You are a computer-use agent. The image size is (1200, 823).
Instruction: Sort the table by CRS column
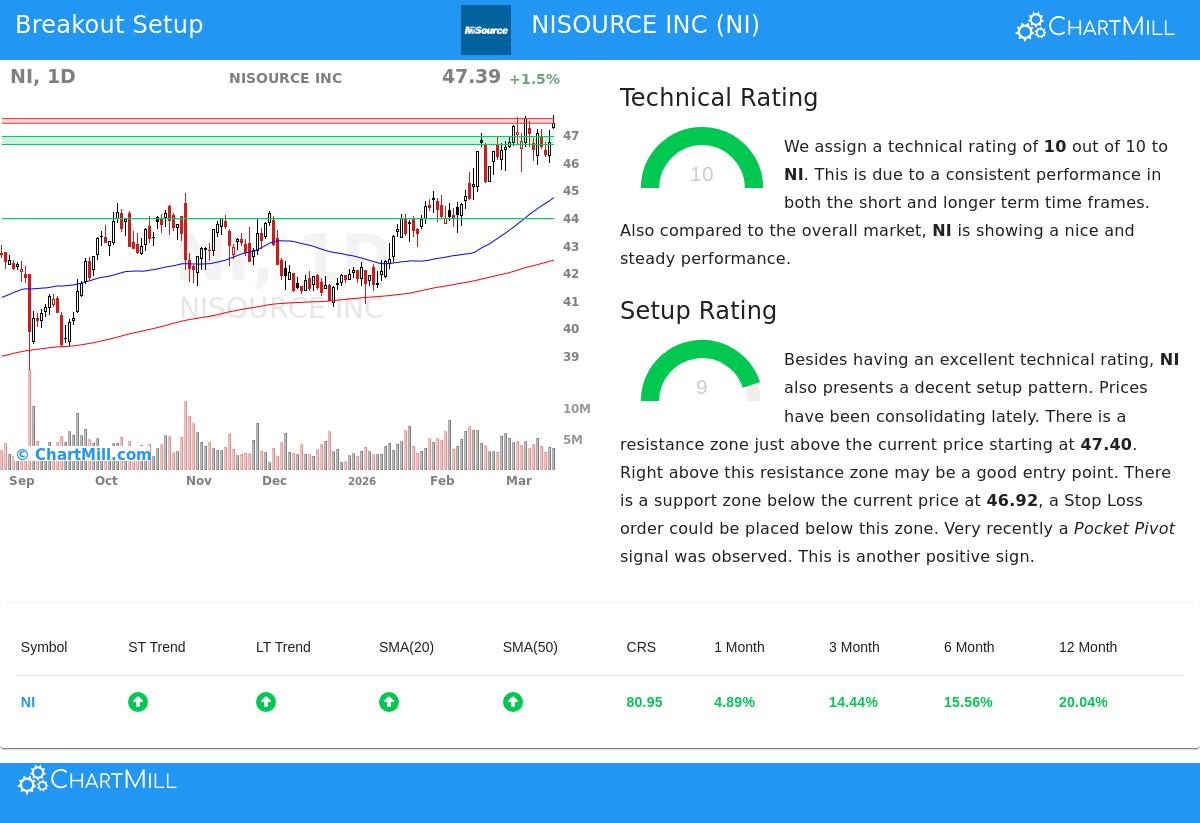[641, 647]
